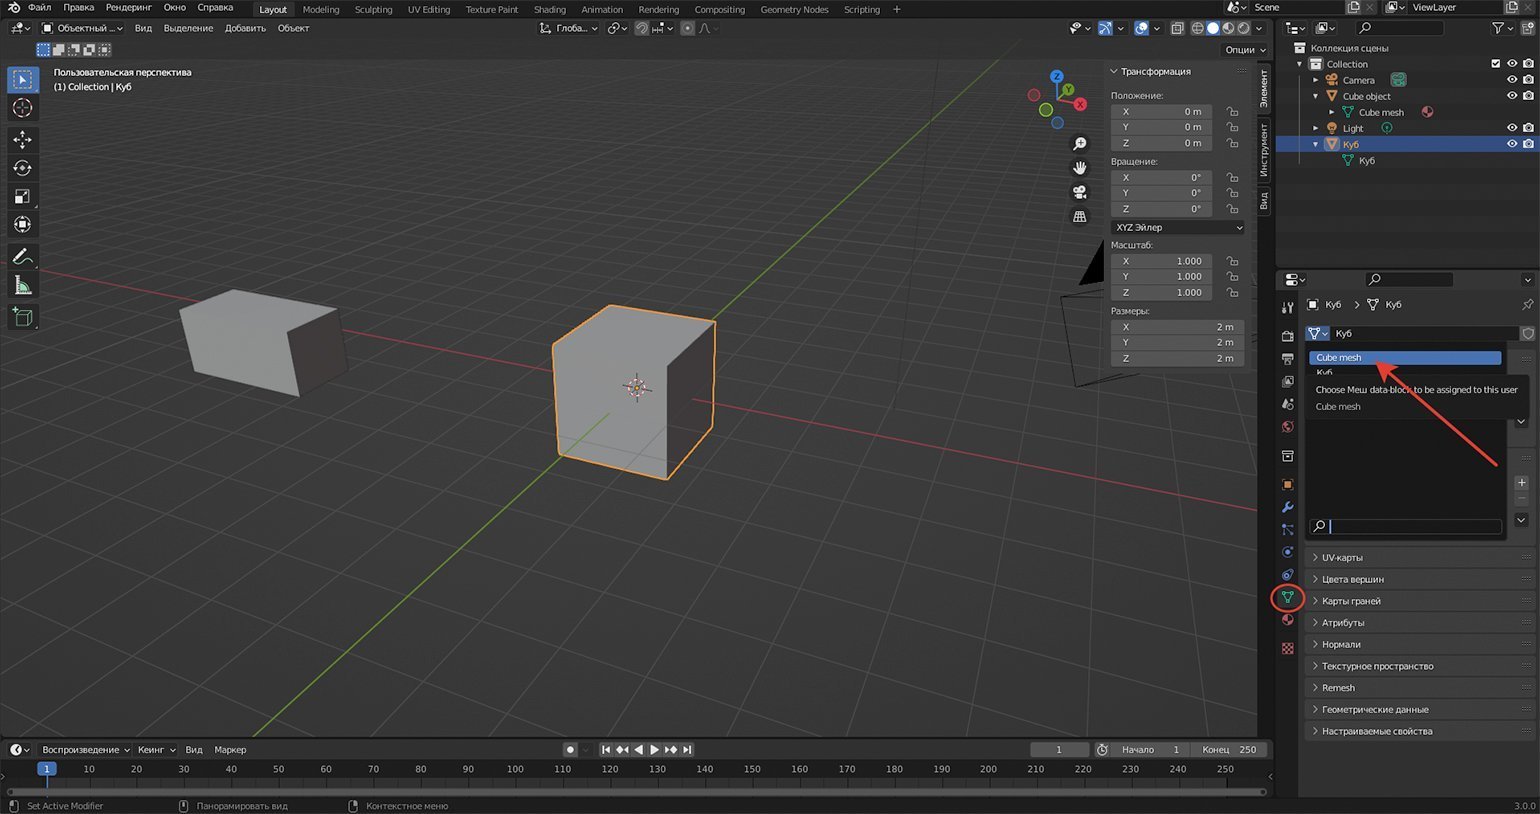Toggle eye icon for the Куб object
This screenshot has height=814, width=1540.
click(1512, 144)
